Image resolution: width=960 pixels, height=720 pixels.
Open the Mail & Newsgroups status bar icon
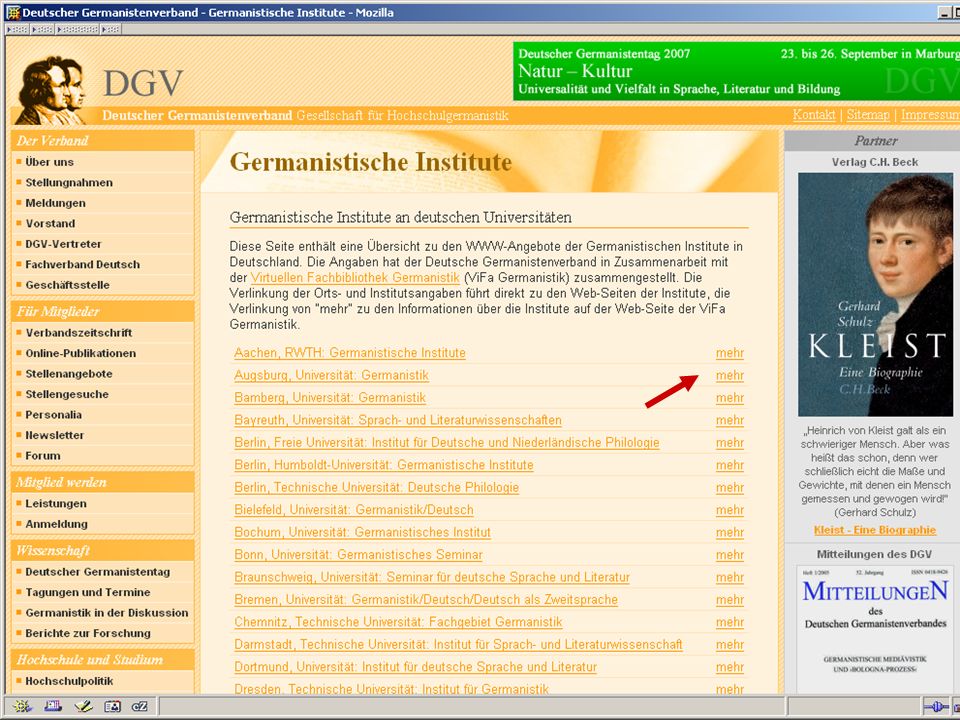coord(53,706)
